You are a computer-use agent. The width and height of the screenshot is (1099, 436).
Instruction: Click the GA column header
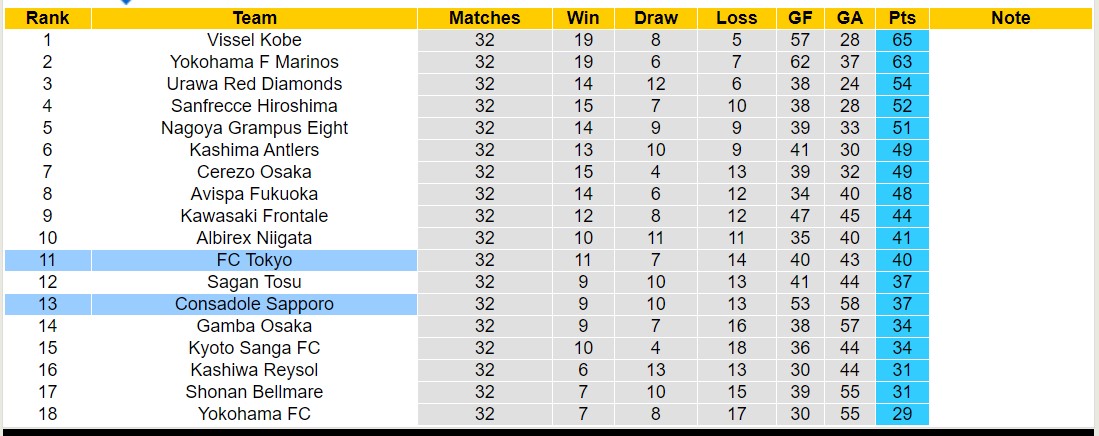(x=849, y=18)
